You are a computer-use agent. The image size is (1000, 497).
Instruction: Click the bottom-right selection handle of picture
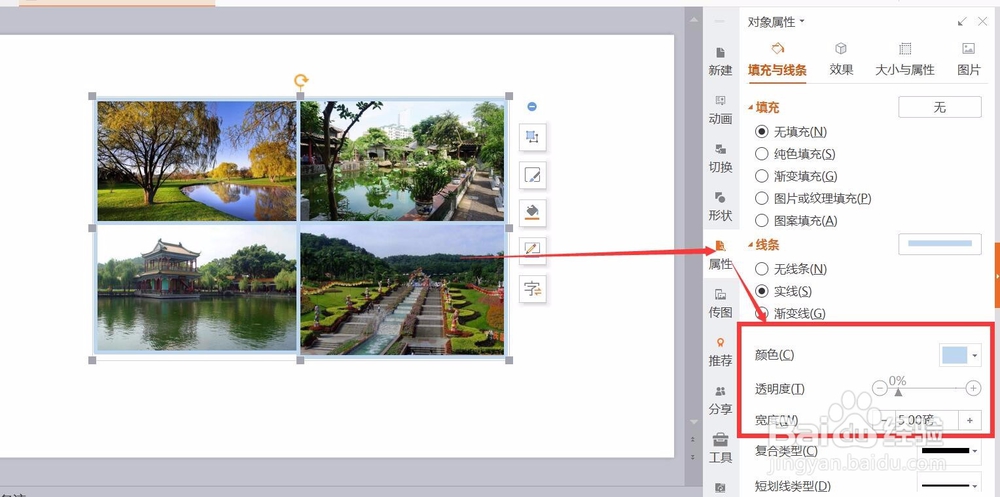(509, 360)
